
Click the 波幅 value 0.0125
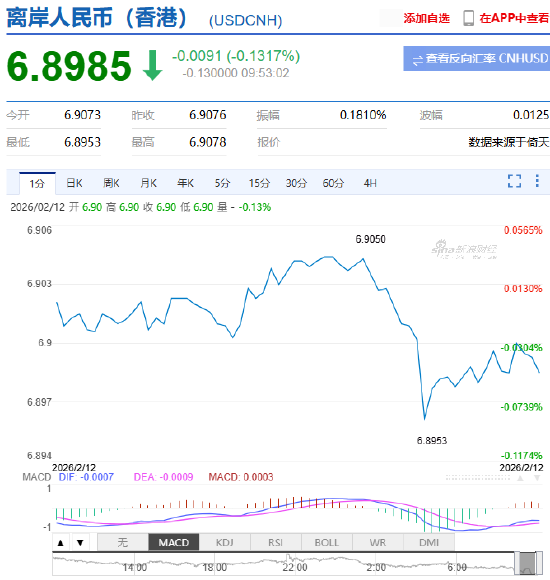531,115
